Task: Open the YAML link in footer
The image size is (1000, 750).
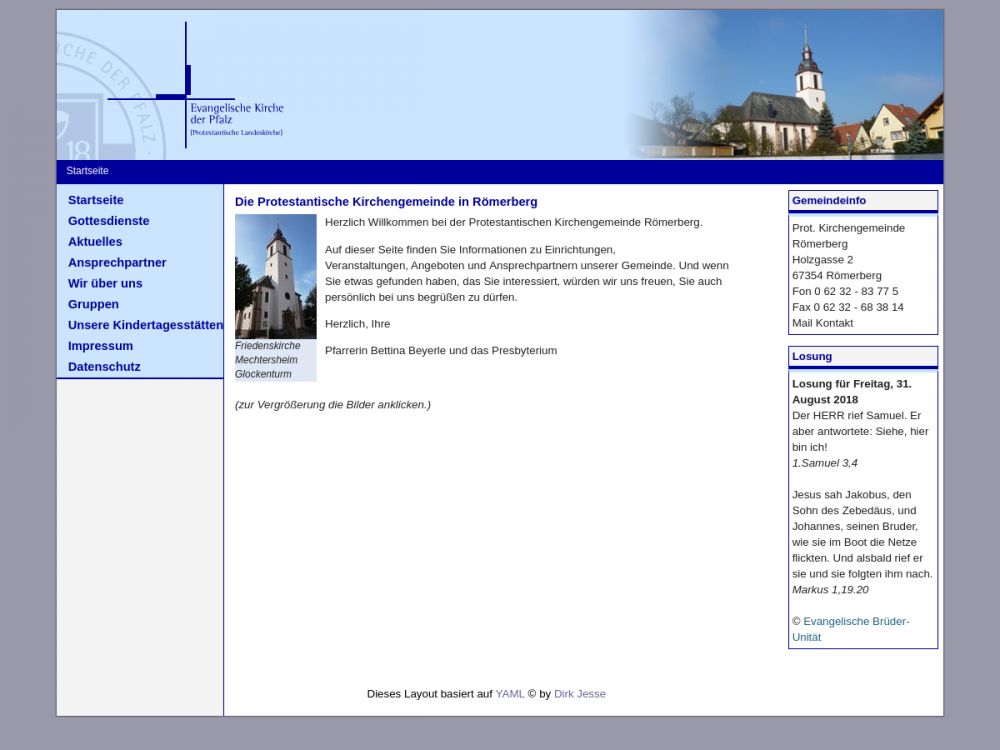Action: pyautogui.click(x=509, y=694)
